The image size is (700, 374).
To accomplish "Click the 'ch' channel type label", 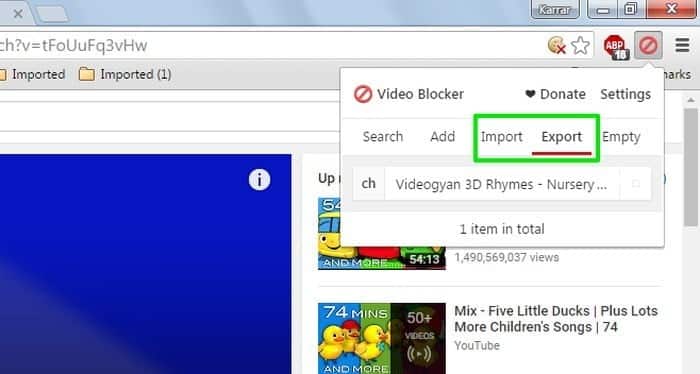I will pyautogui.click(x=369, y=183).
